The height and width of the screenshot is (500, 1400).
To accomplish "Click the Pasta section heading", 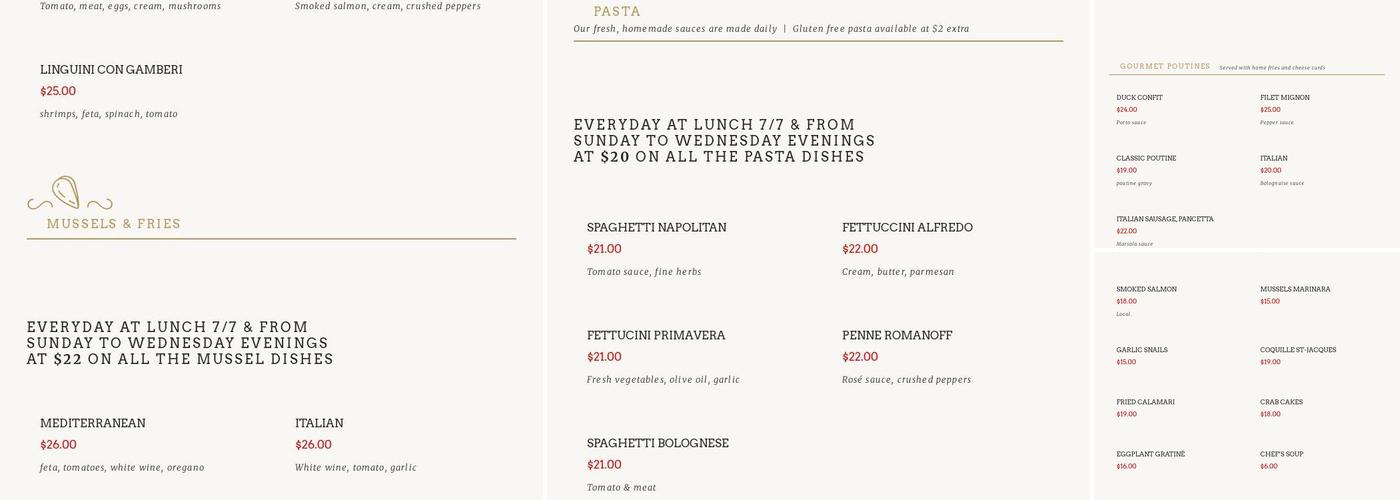I will (617, 12).
